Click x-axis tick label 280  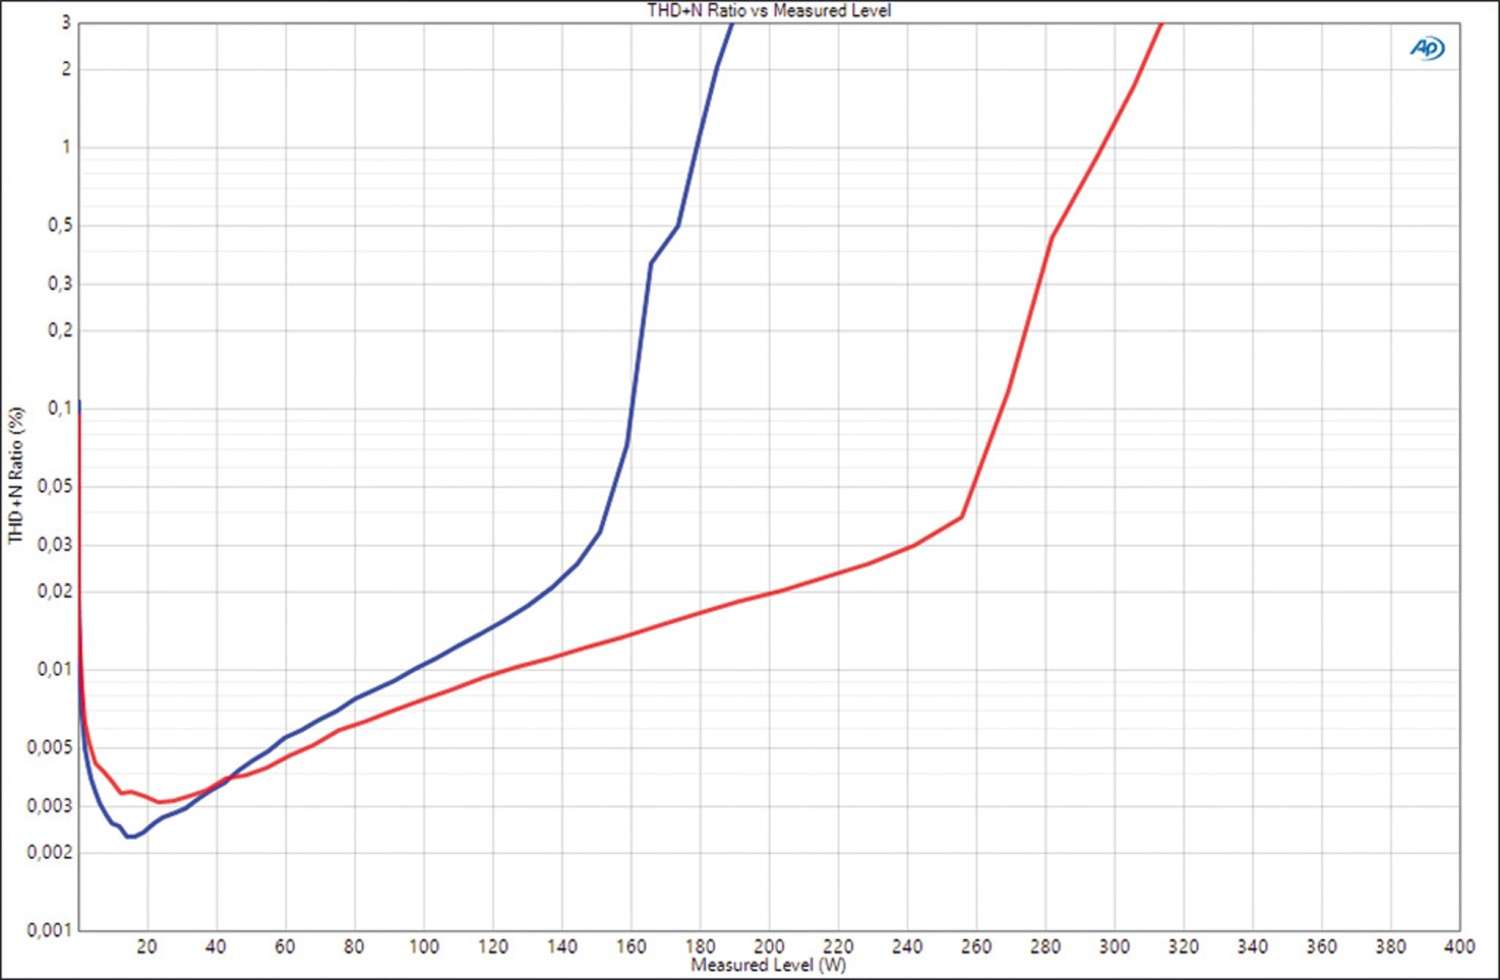[x=1045, y=946]
